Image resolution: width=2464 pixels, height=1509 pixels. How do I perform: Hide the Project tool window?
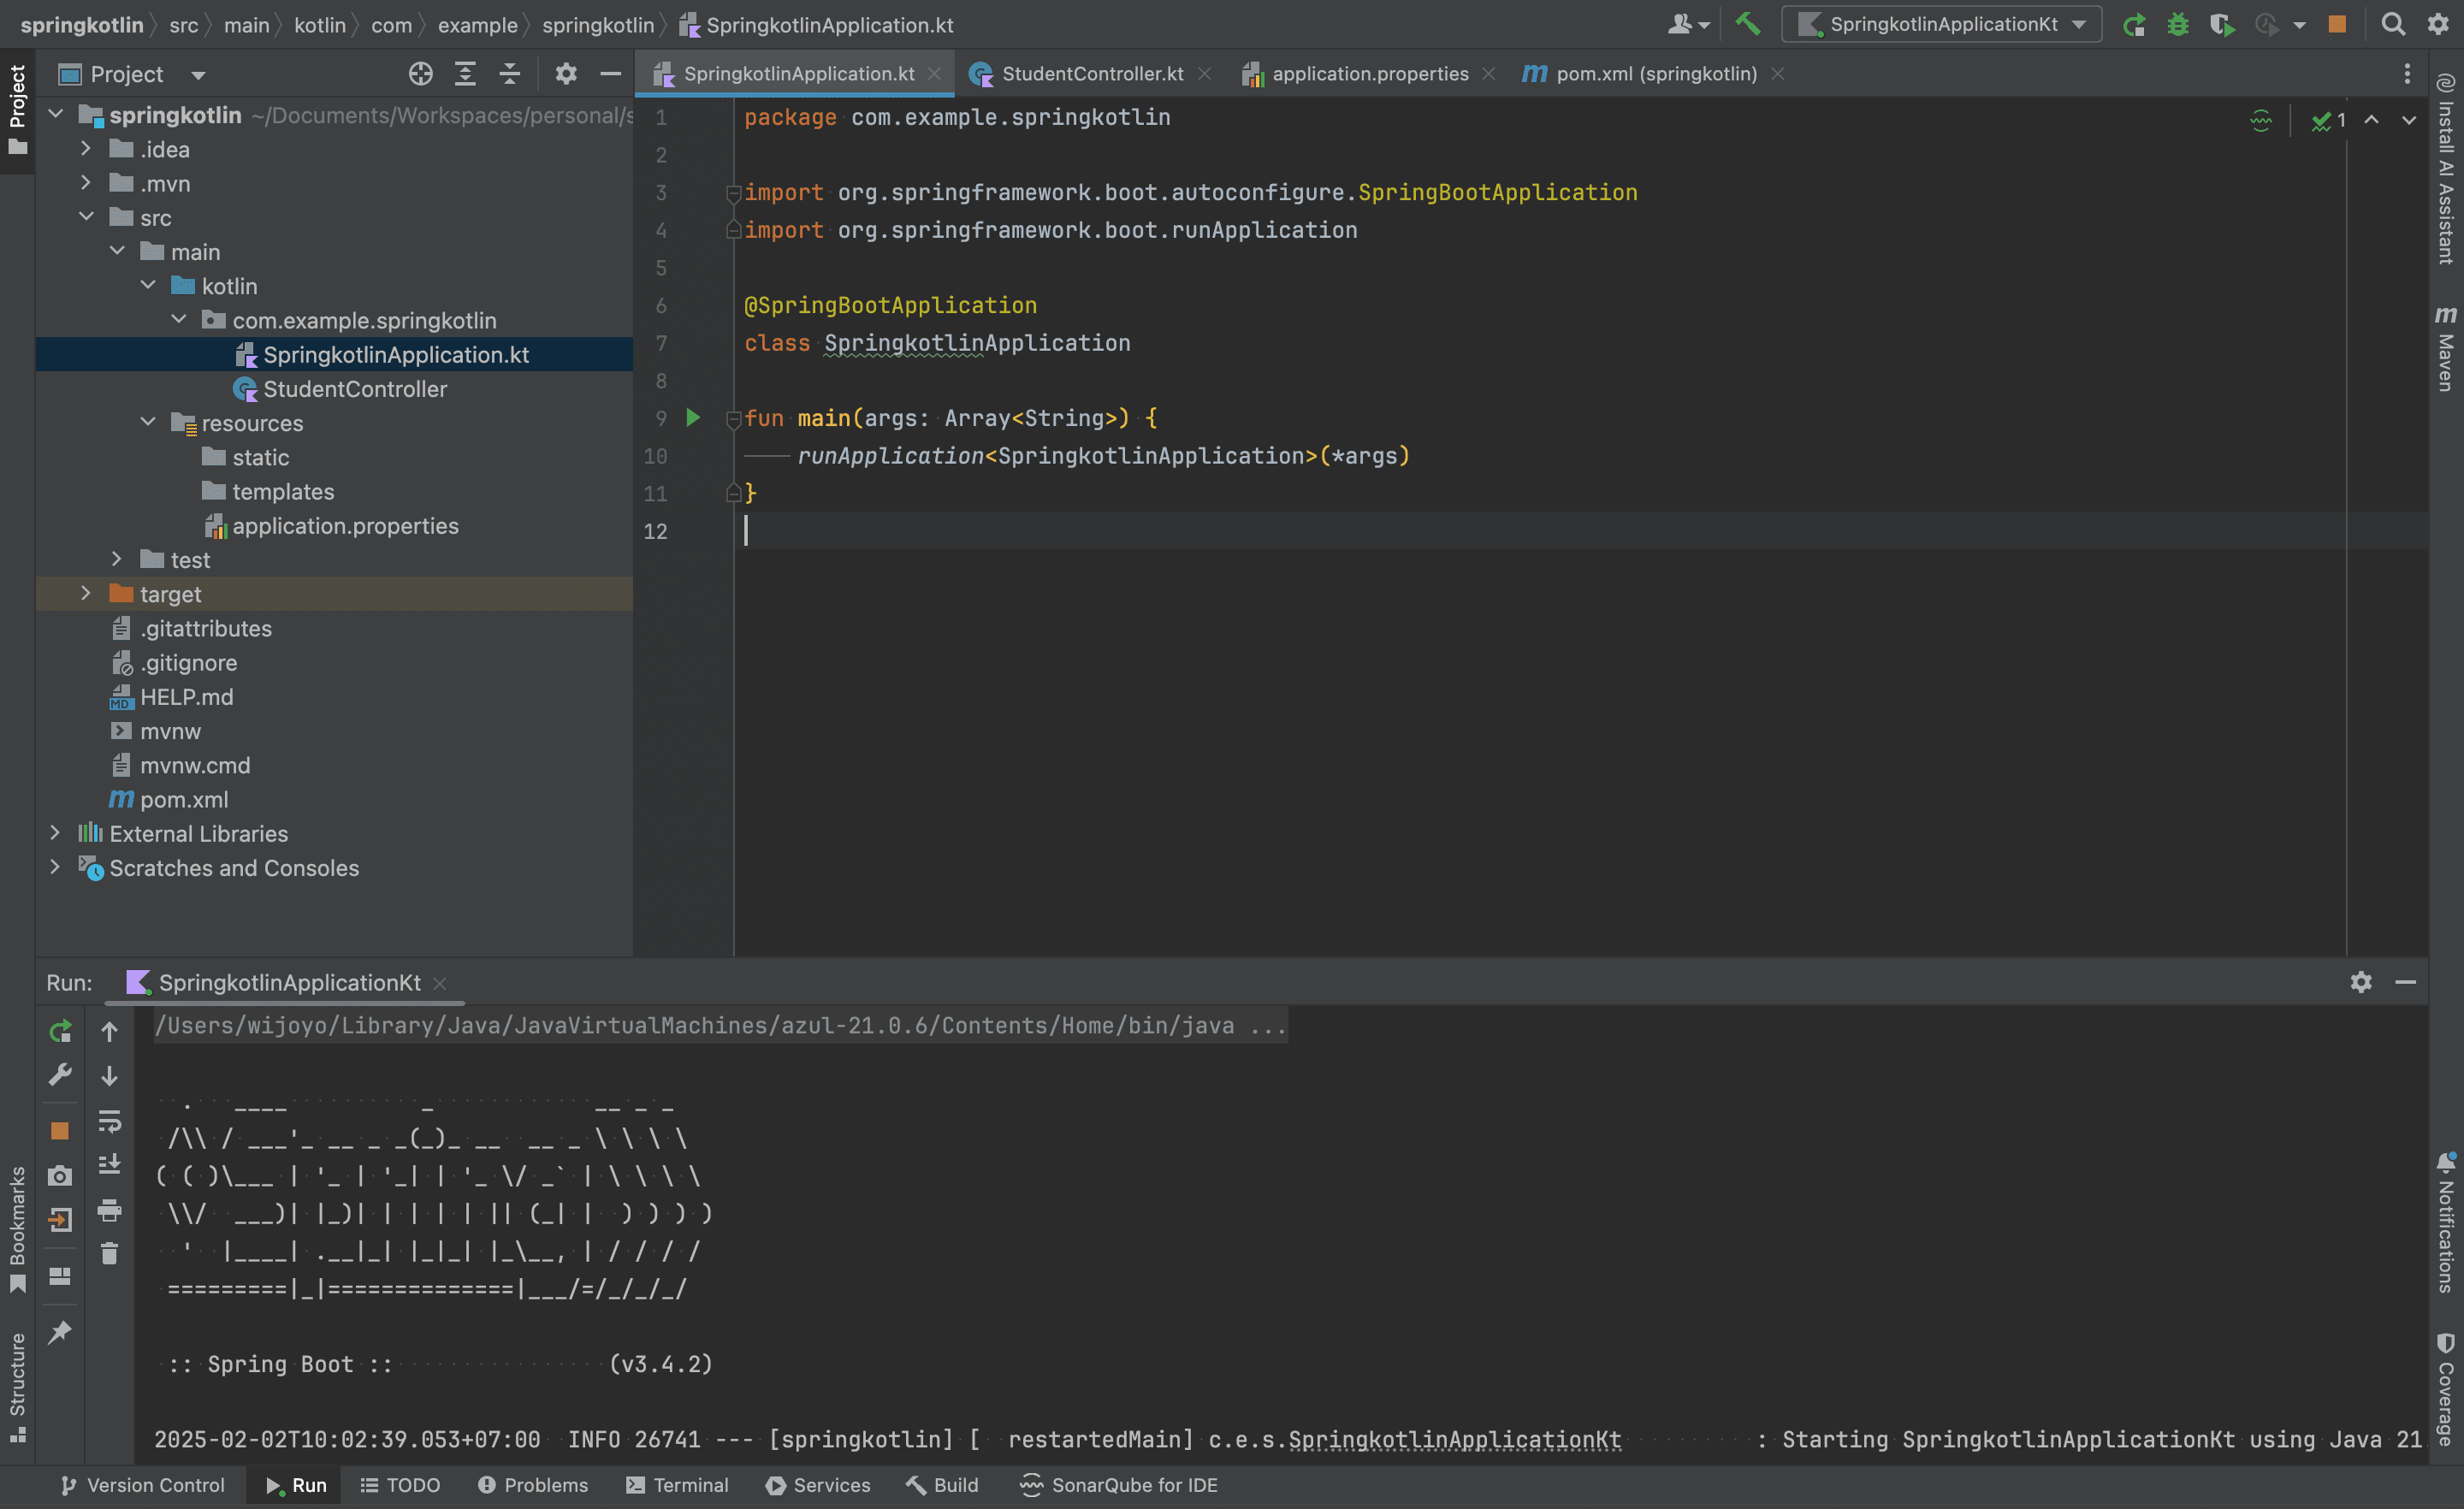(610, 73)
